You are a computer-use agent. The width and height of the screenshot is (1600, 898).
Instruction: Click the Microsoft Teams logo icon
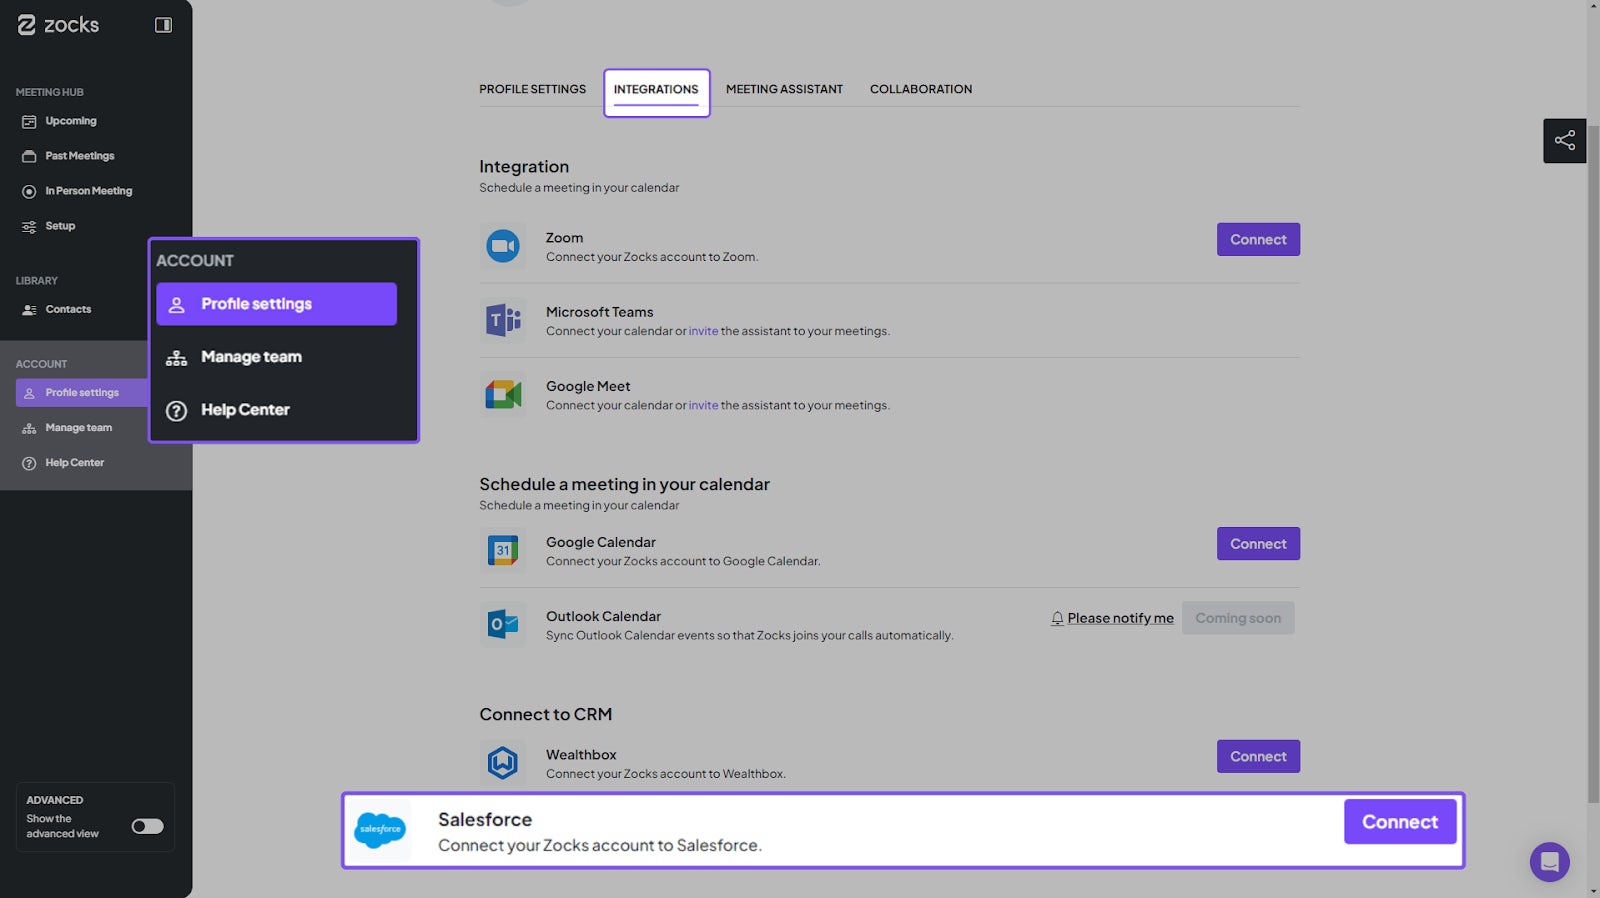(502, 320)
